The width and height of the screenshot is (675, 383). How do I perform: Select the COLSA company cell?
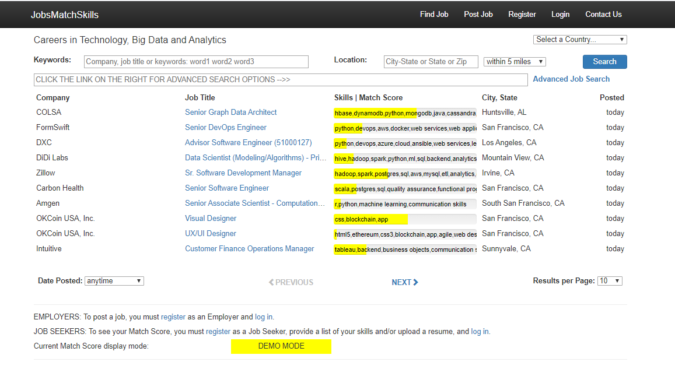(49, 112)
